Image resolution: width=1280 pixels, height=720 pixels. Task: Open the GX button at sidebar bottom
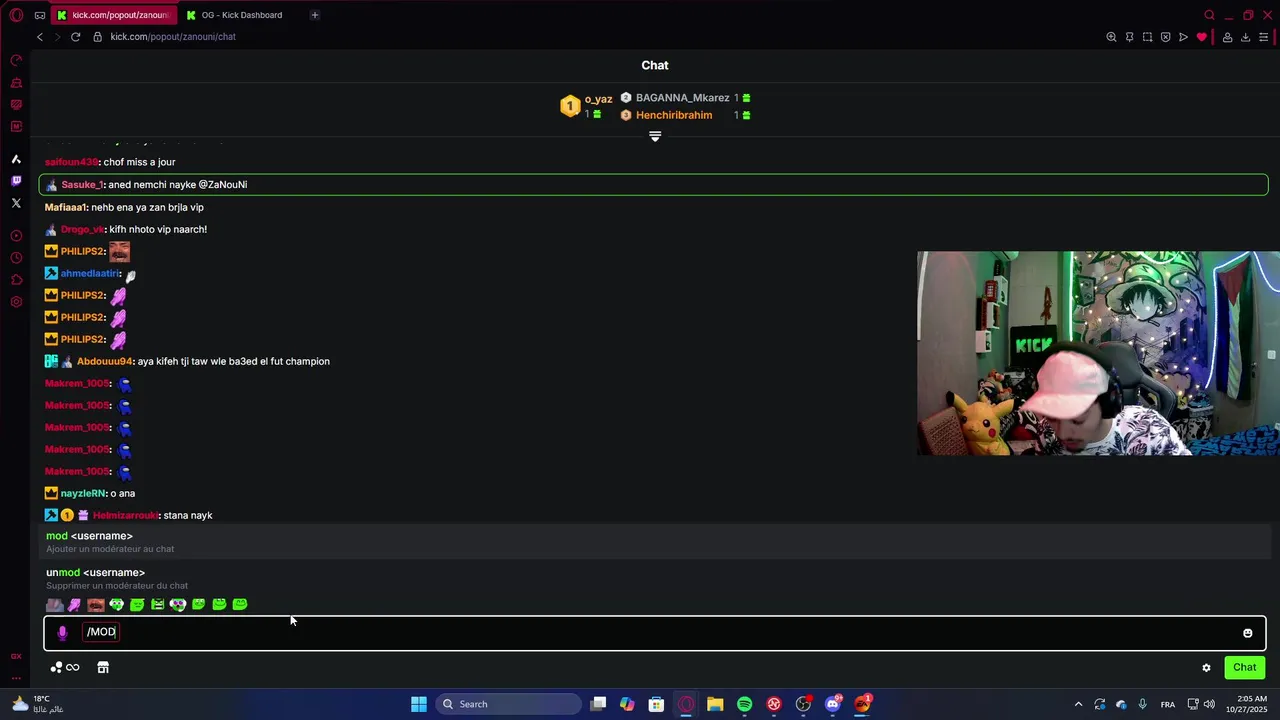pos(16,656)
